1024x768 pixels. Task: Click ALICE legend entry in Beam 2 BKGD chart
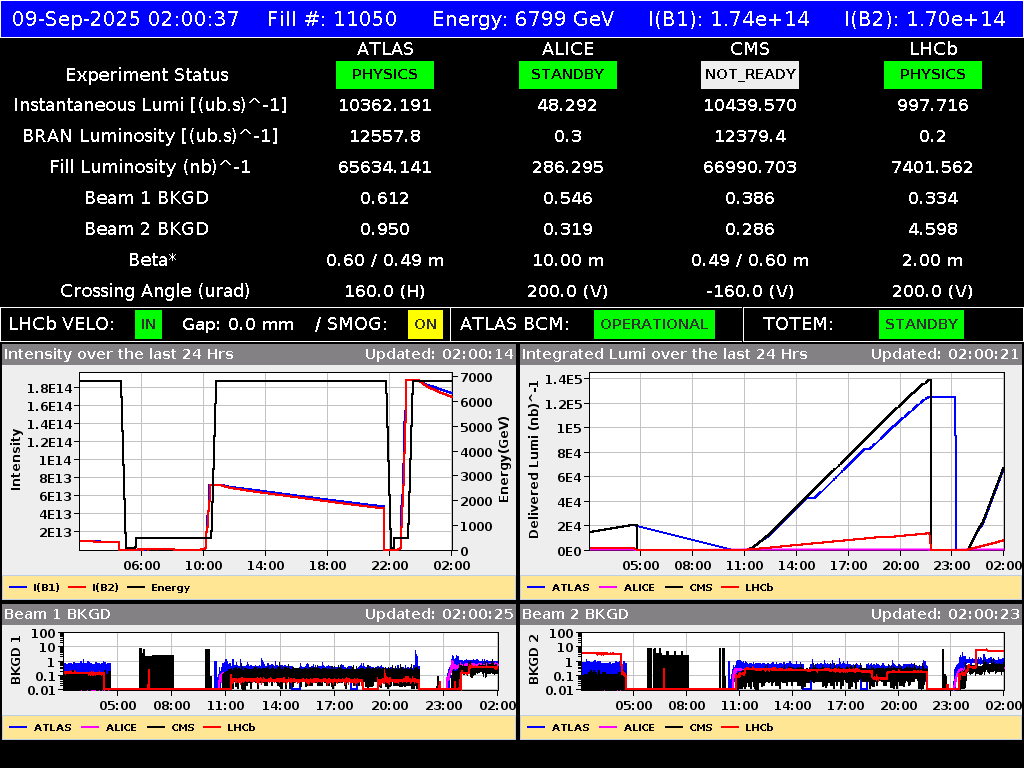(x=627, y=728)
